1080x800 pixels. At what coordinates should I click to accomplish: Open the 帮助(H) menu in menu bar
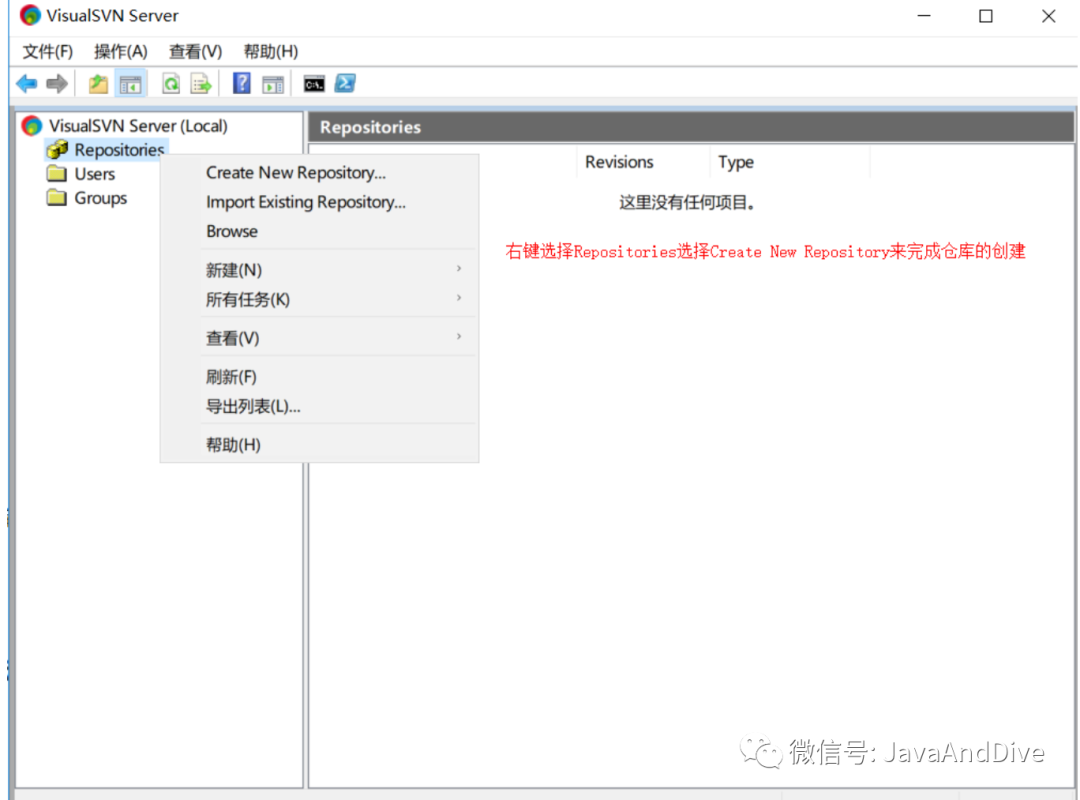pyautogui.click(x=271, y=52)
